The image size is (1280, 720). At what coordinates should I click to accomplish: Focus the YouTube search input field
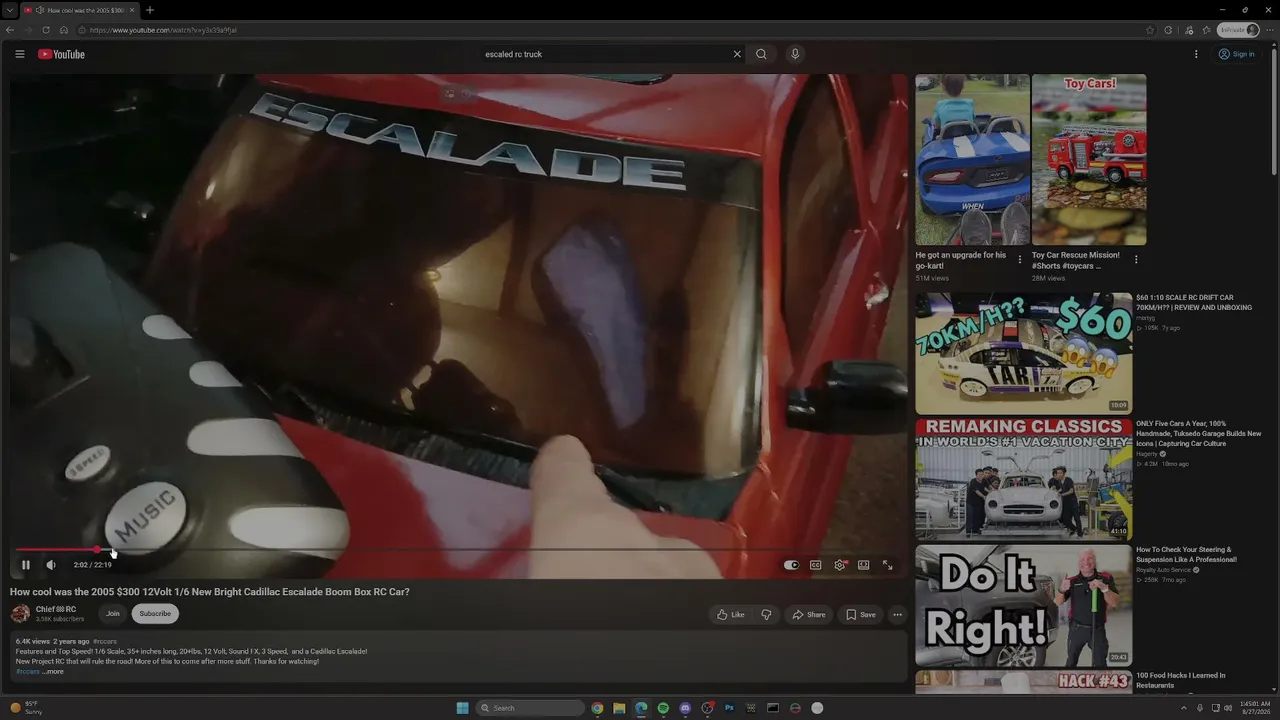click(605, 54)
